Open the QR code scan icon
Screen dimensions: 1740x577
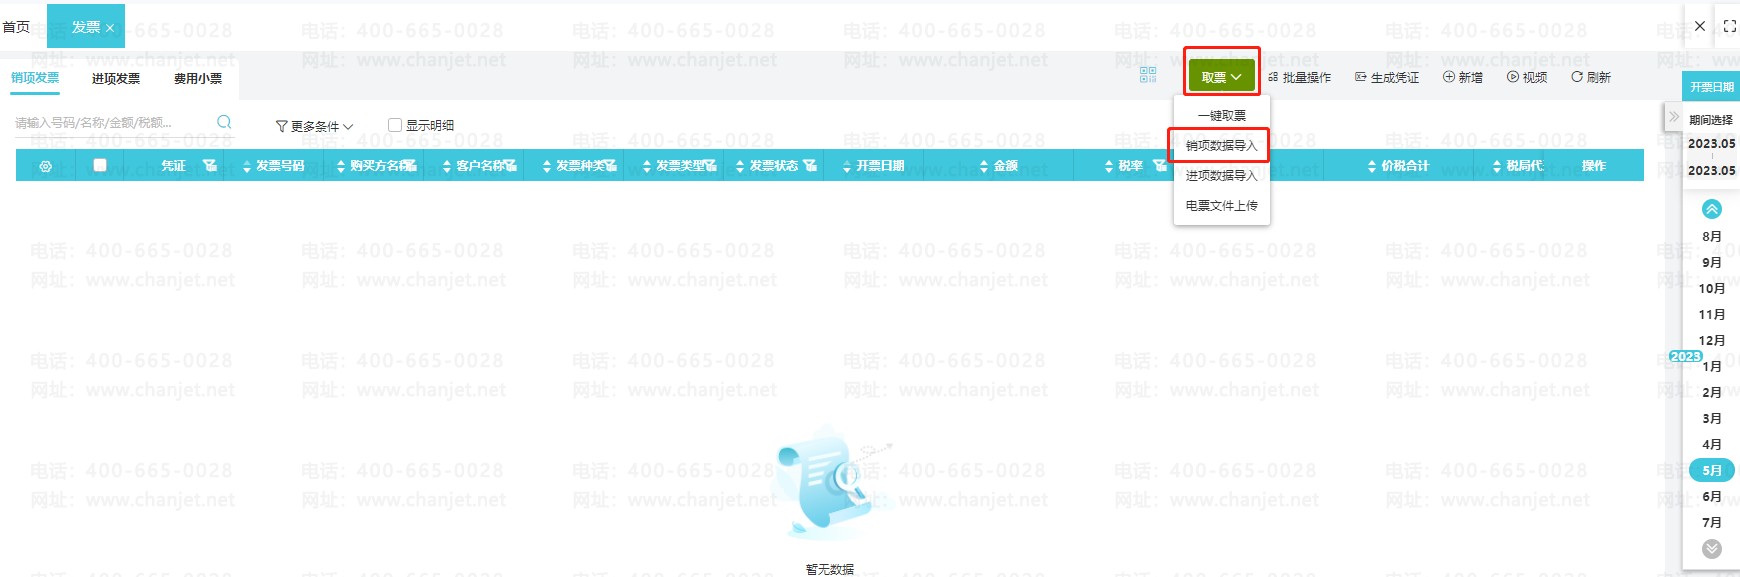(1148, 75)
